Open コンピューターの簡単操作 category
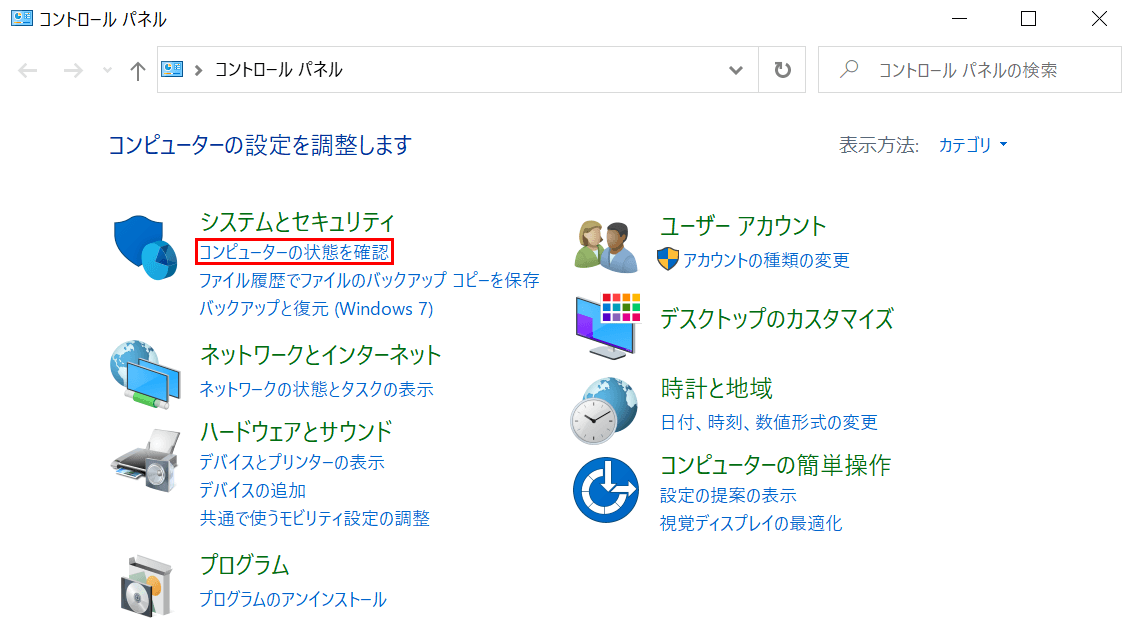1128x644 pixels. click(776, 465)
